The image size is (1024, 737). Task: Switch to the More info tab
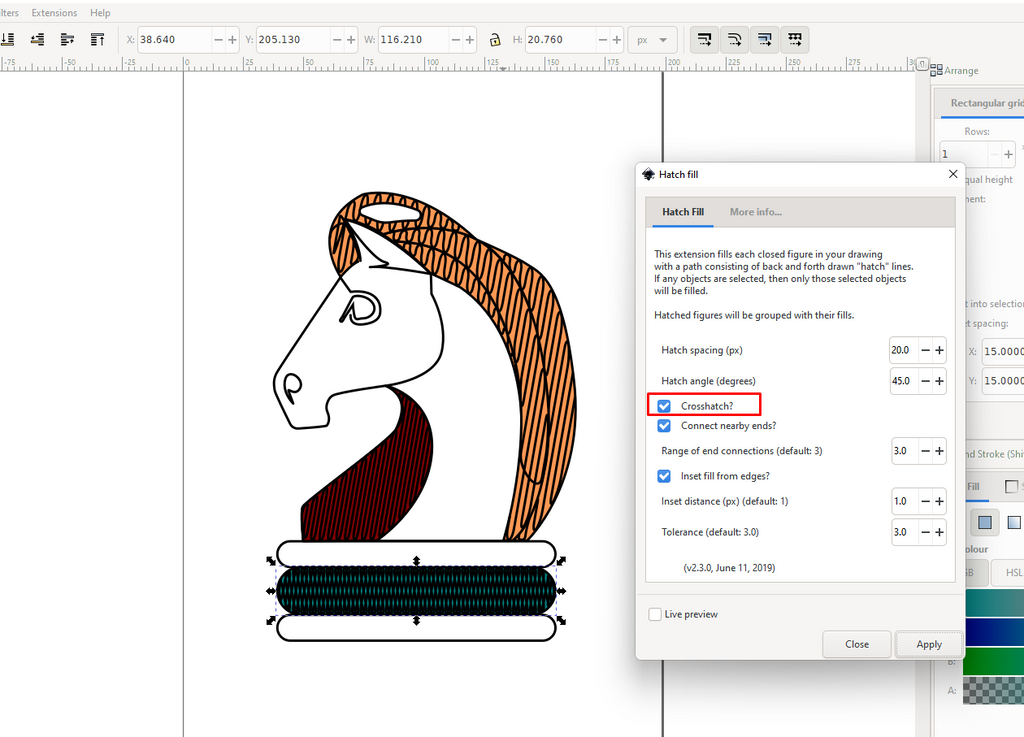[x=755, y=212]
